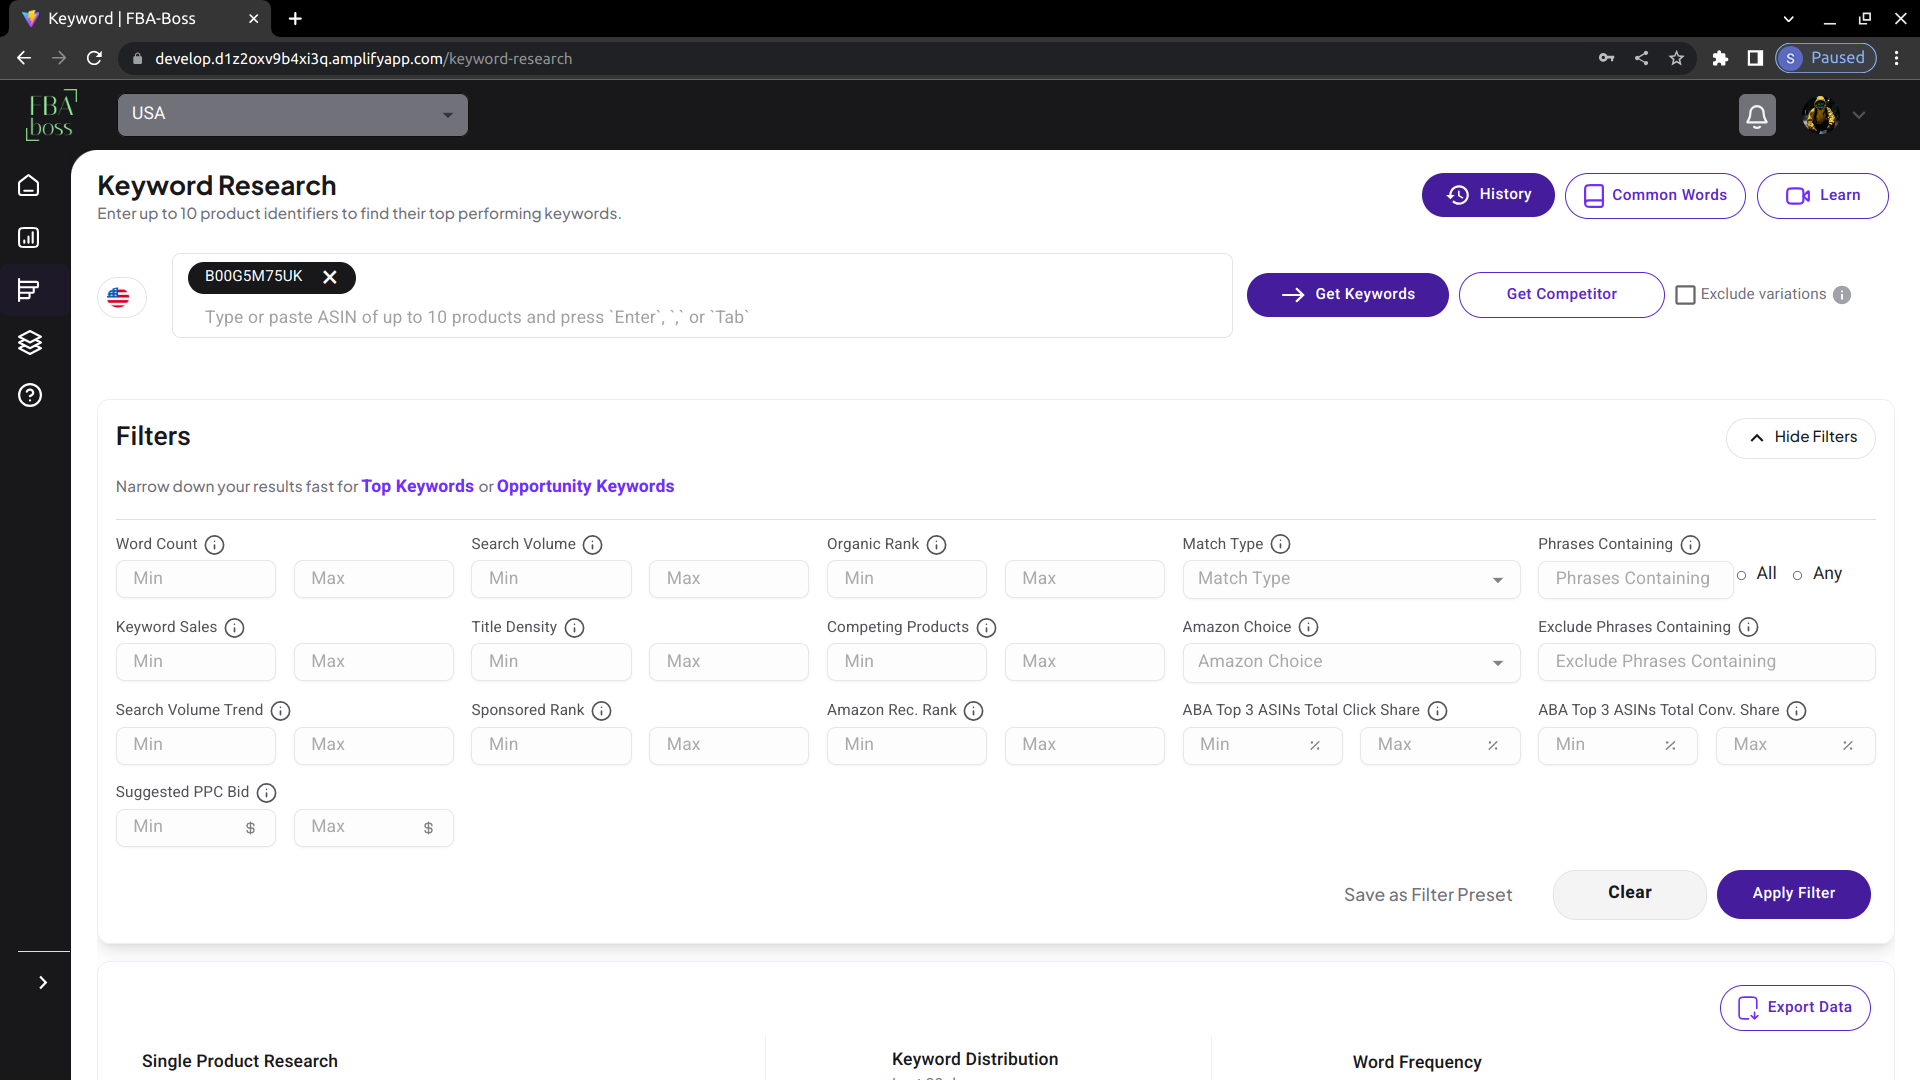This screenshot has width=1920, height=1080.
Task: Click the help question mark sidebar icon
Action: pos(29,395)
